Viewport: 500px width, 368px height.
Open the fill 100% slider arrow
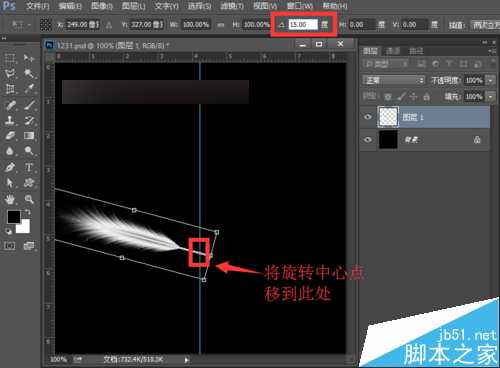coord(490,97)
